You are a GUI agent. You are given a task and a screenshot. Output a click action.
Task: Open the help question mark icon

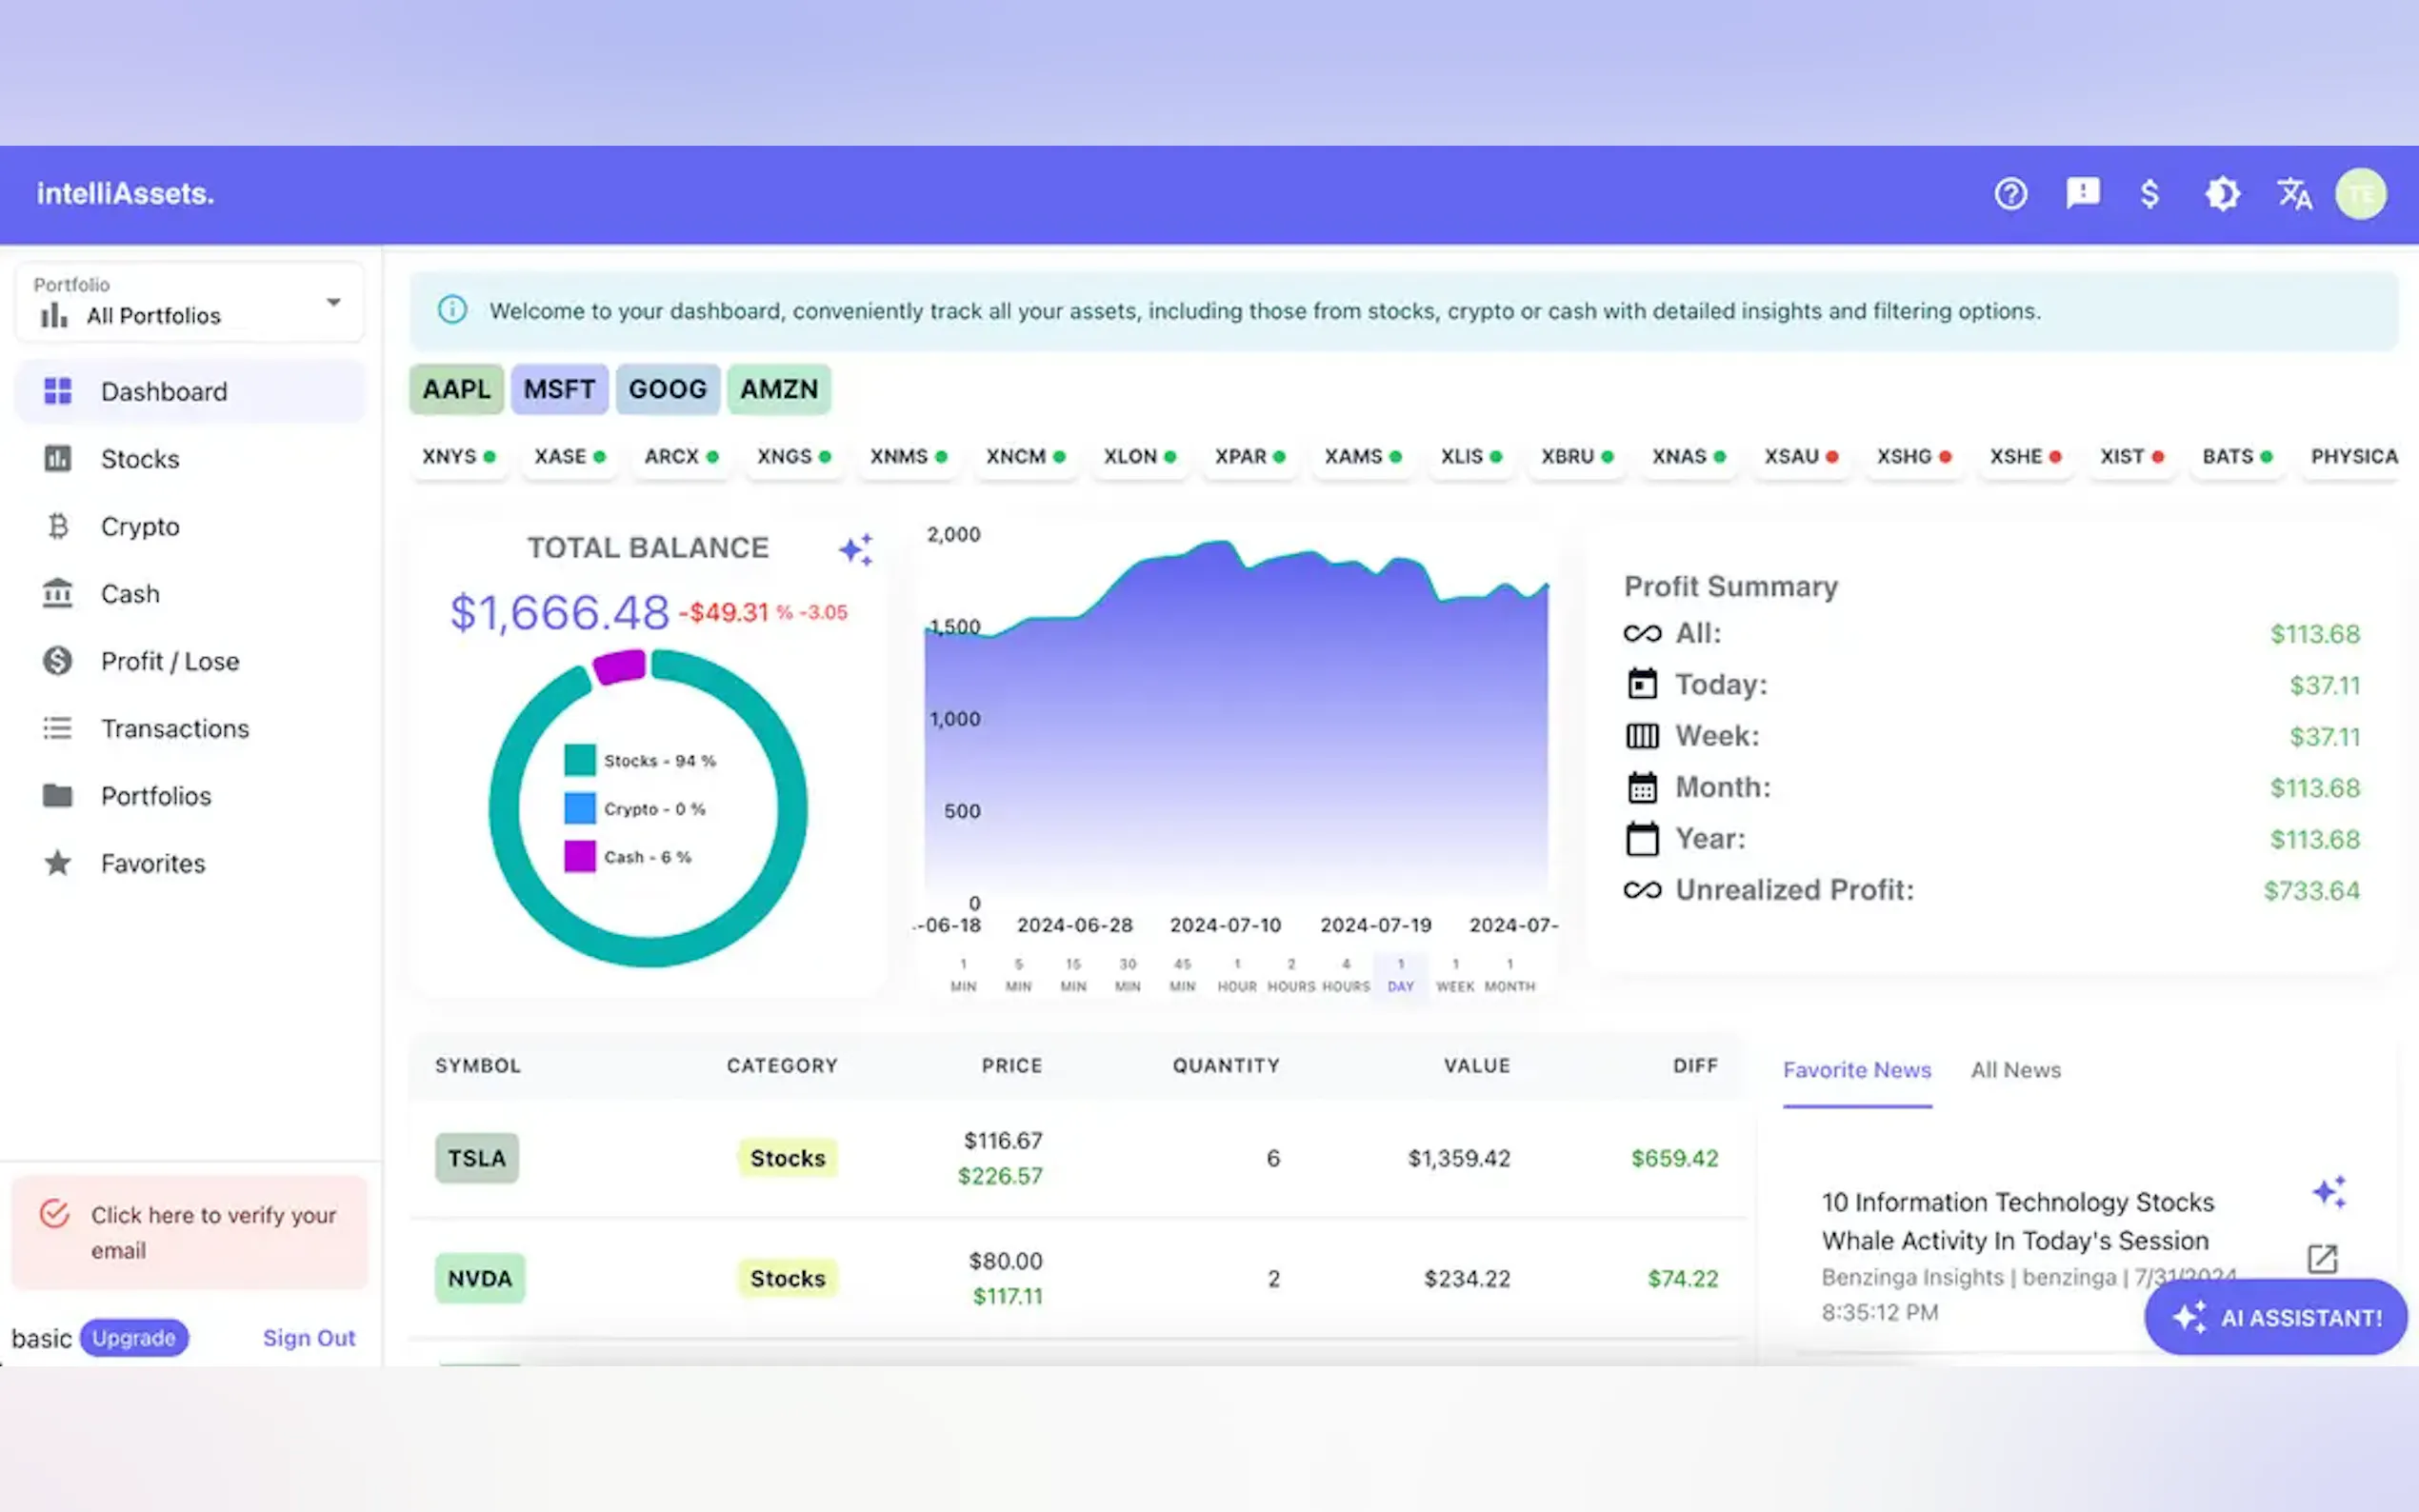point(2010,194)
